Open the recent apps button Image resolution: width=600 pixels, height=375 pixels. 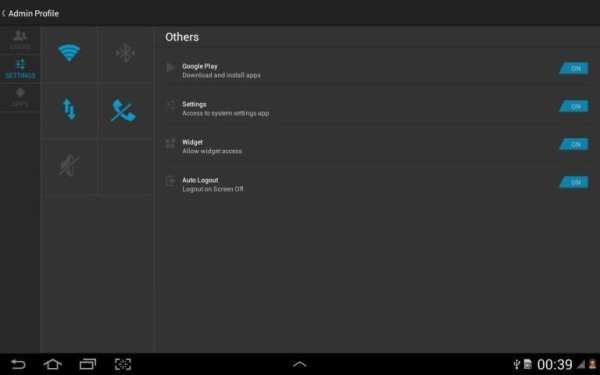[x=88, y=364]
